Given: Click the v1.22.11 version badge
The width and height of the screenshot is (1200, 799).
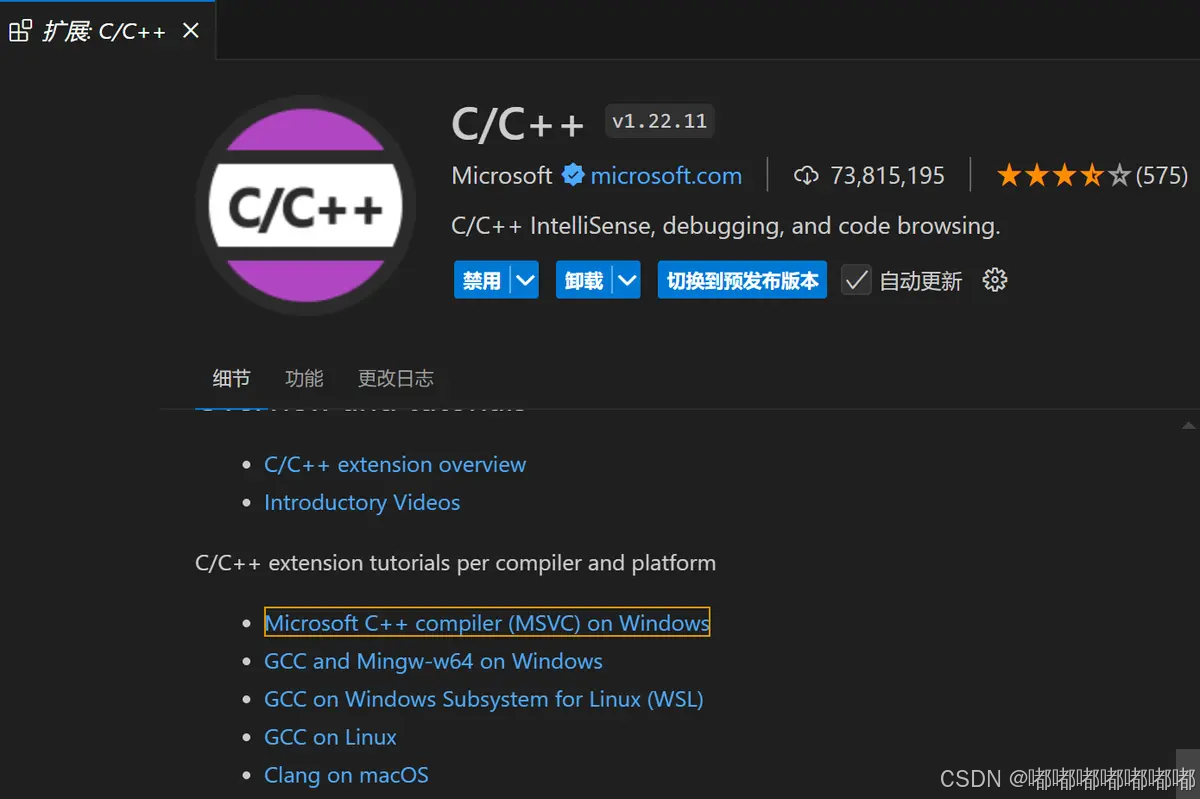Looking at the screenshot, I should click(660, 122).
